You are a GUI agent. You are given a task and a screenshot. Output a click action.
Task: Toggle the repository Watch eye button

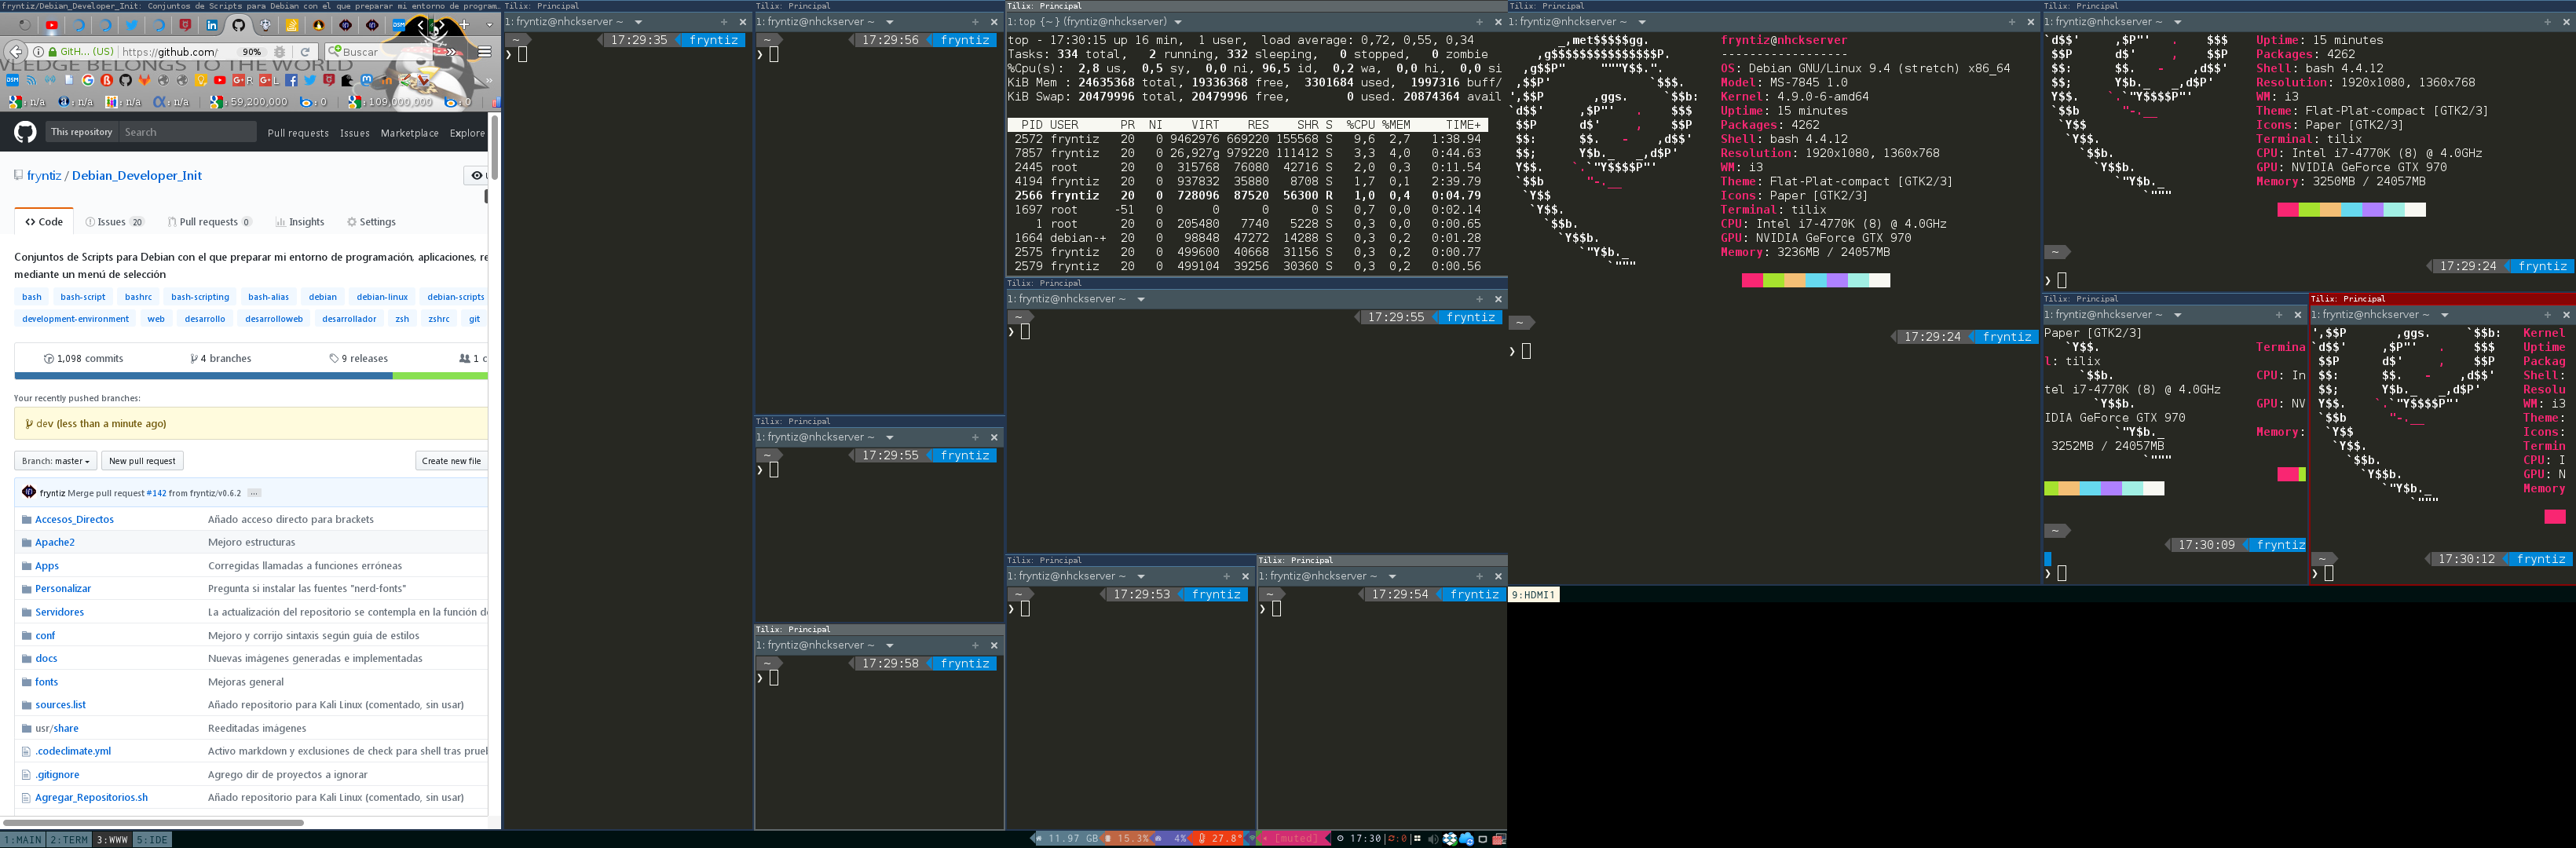click(476, 175)
